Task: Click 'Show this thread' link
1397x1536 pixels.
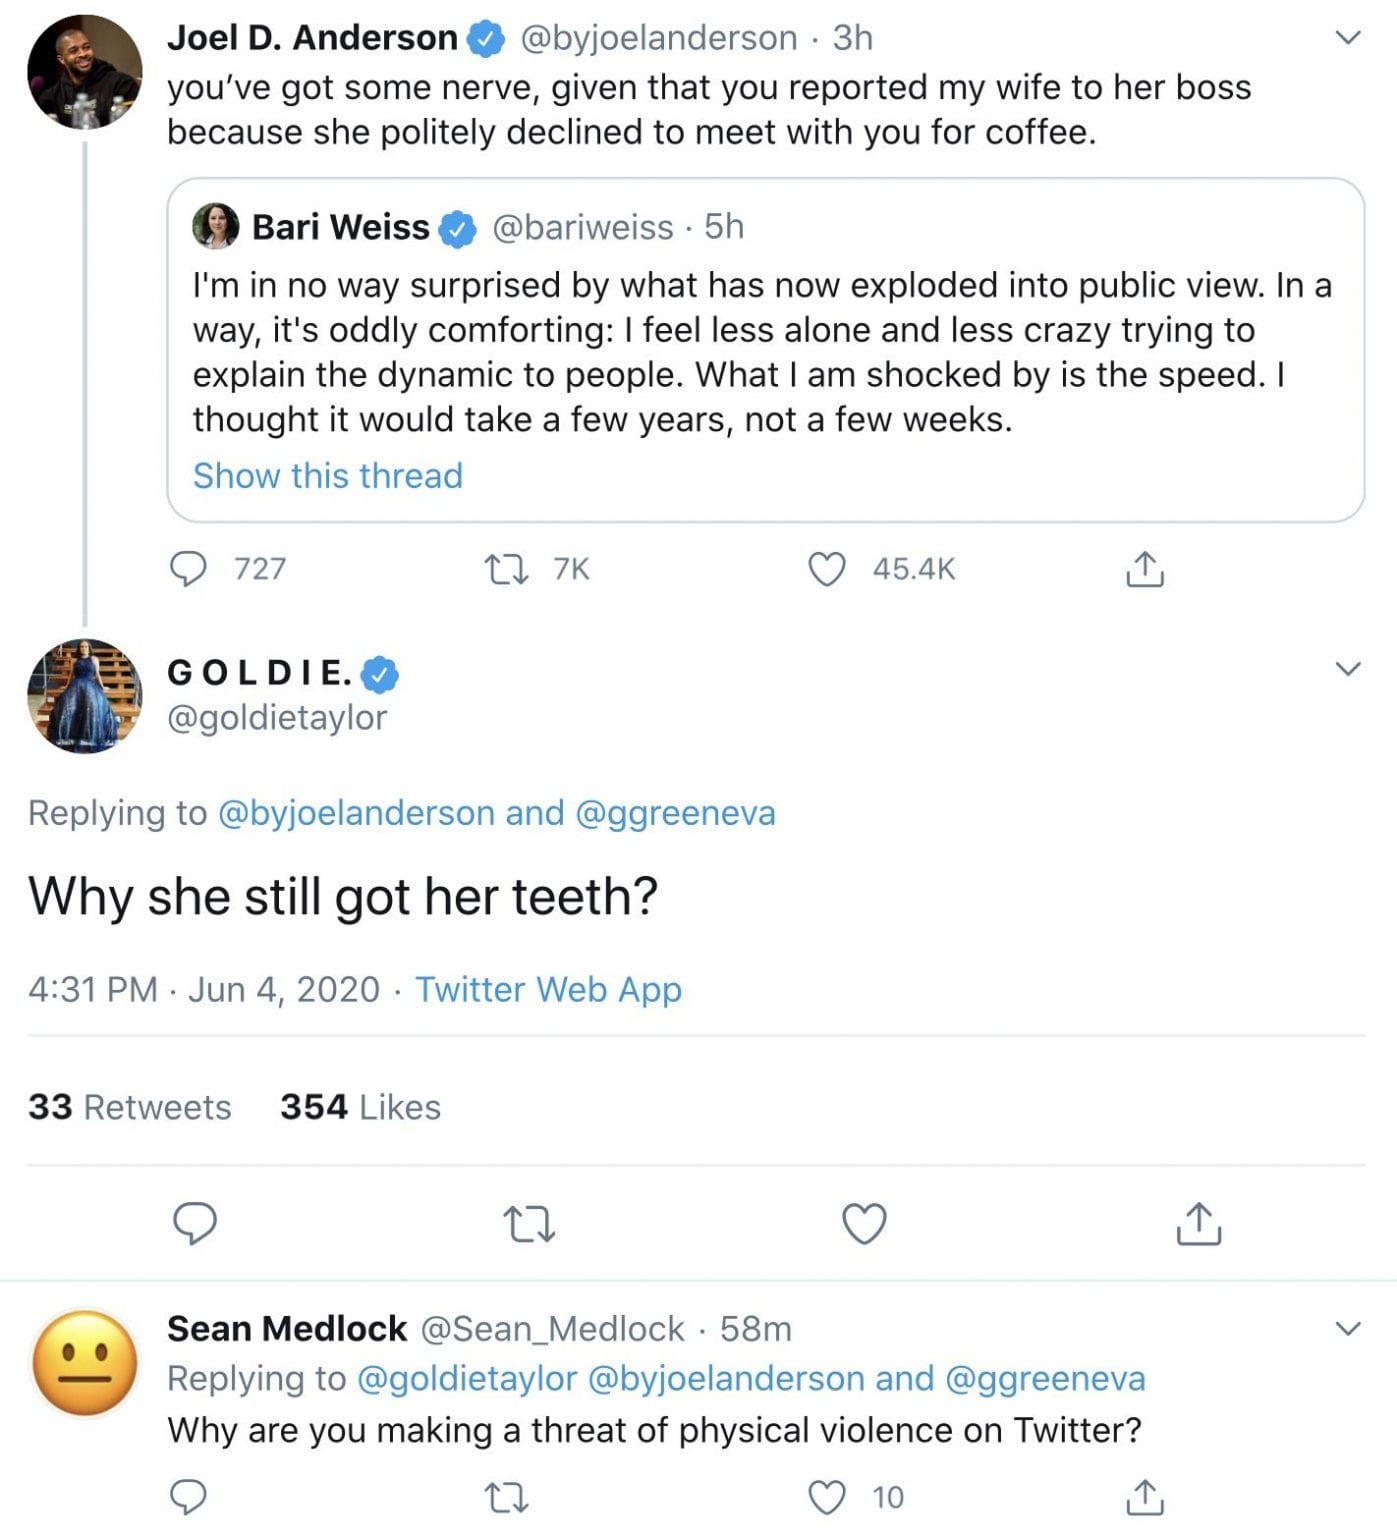Action: 327,476
